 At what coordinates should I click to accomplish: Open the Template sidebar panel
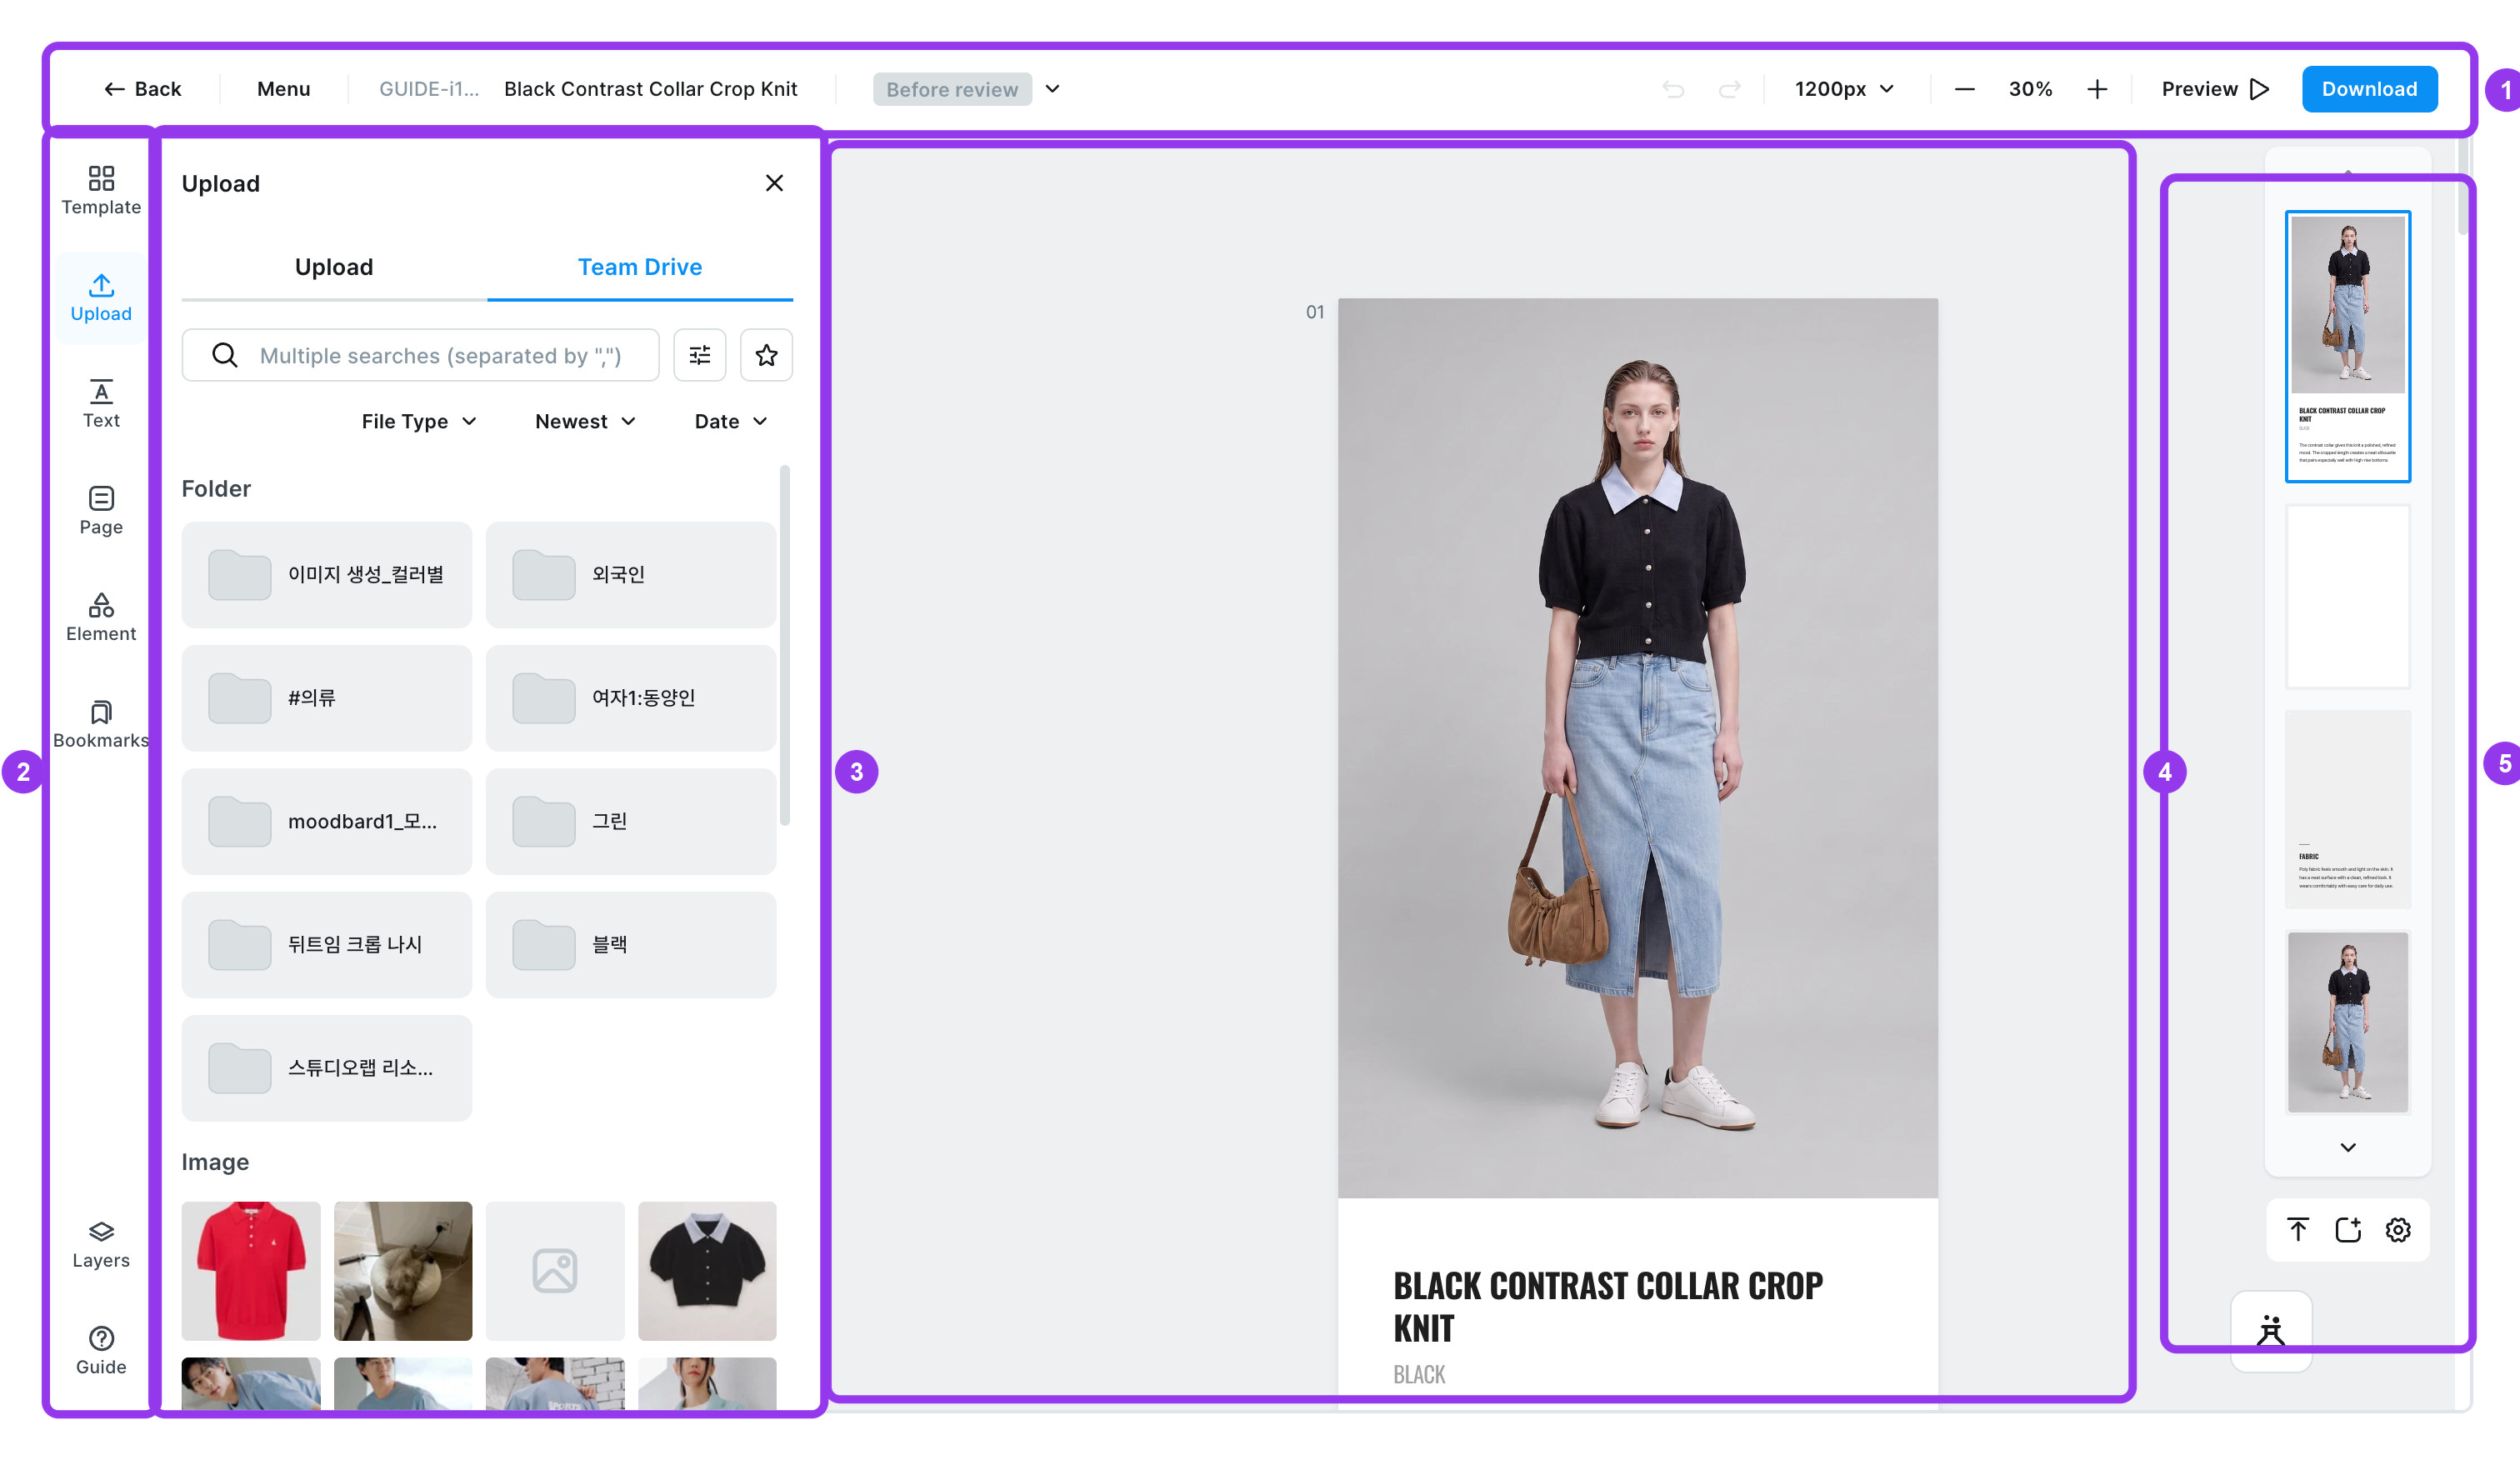coord(101,190)
